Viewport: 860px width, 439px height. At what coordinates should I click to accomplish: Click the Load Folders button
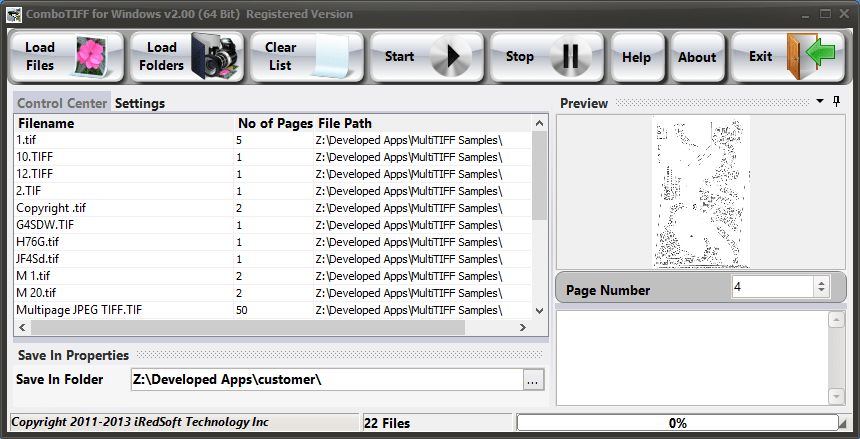(186, 57)
